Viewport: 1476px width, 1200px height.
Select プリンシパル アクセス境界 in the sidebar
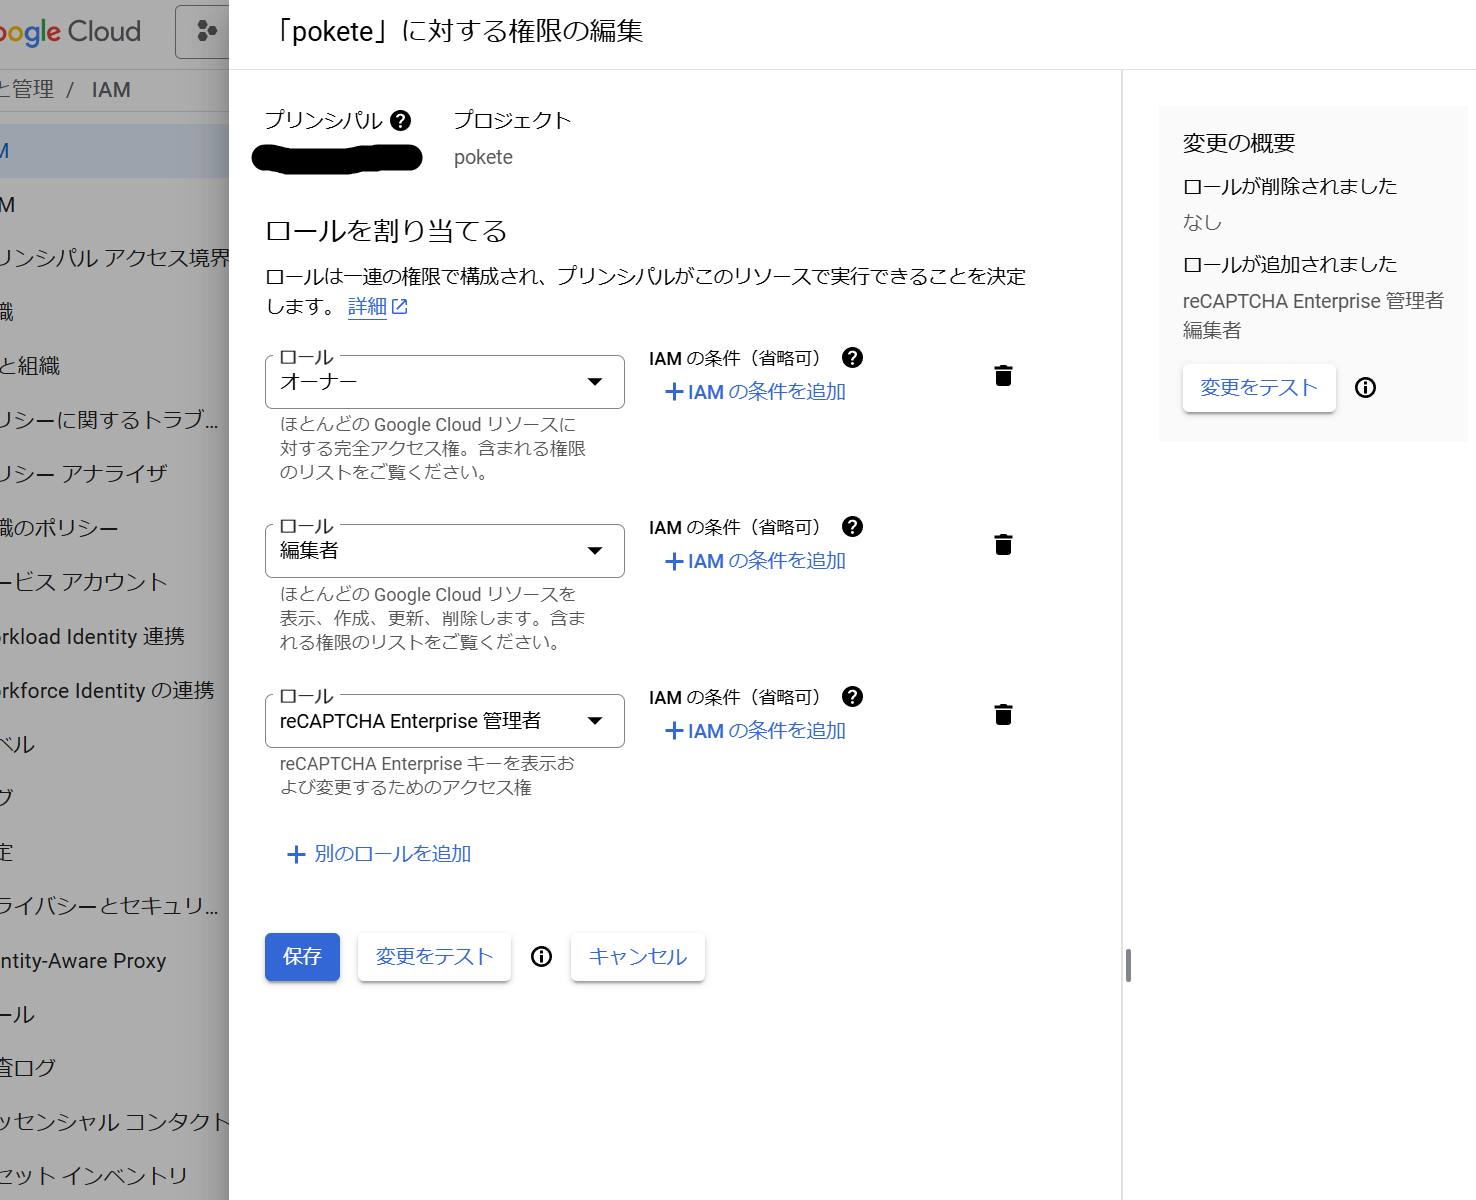tap(114, 258)
